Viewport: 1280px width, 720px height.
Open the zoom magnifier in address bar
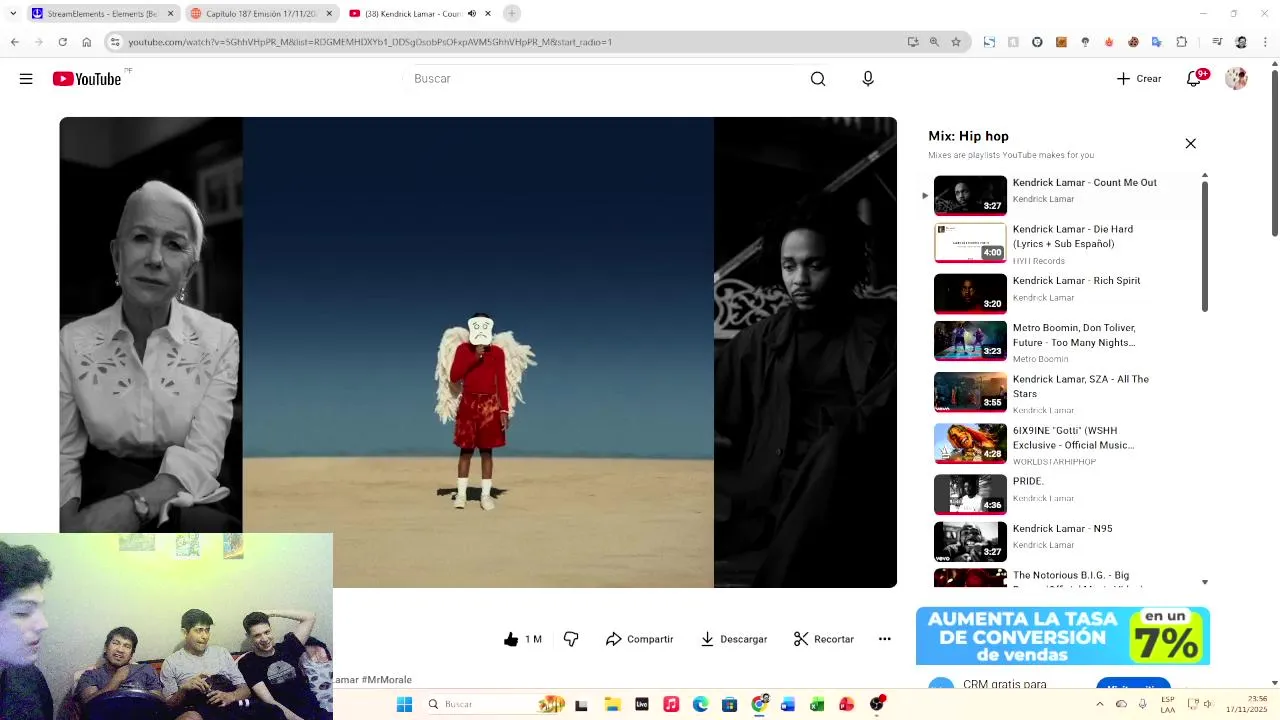(934, 42)
